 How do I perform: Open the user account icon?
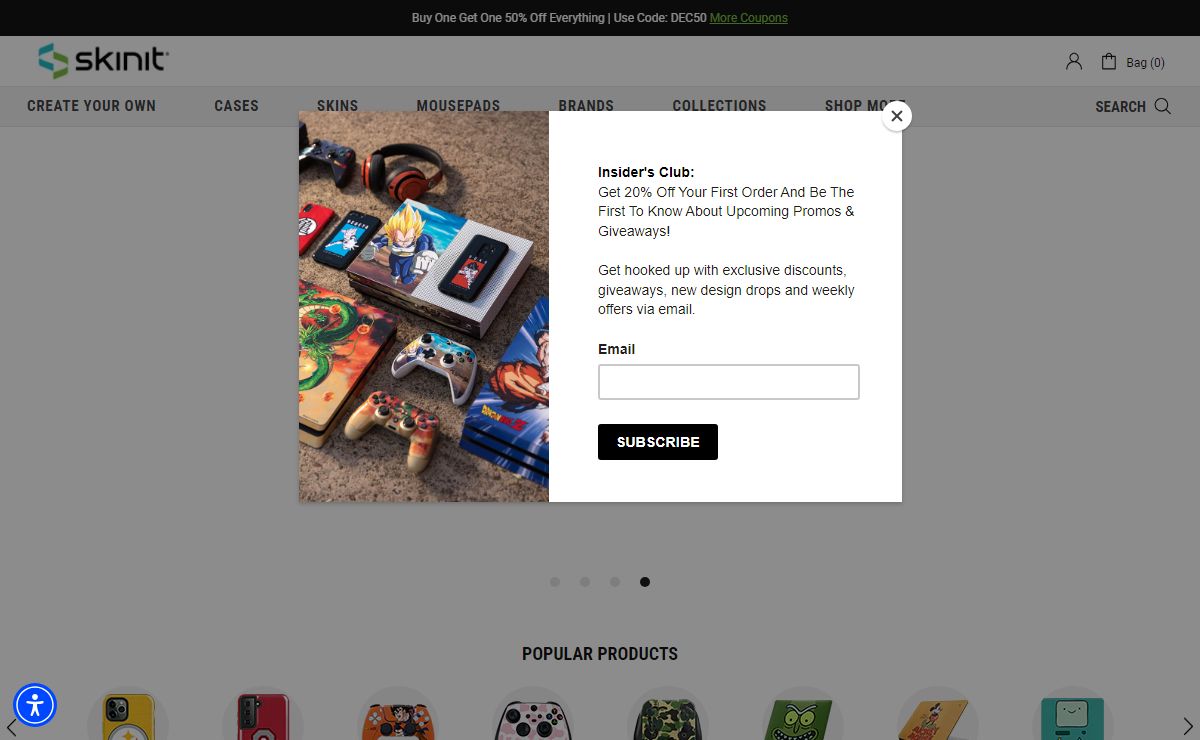1074,62
